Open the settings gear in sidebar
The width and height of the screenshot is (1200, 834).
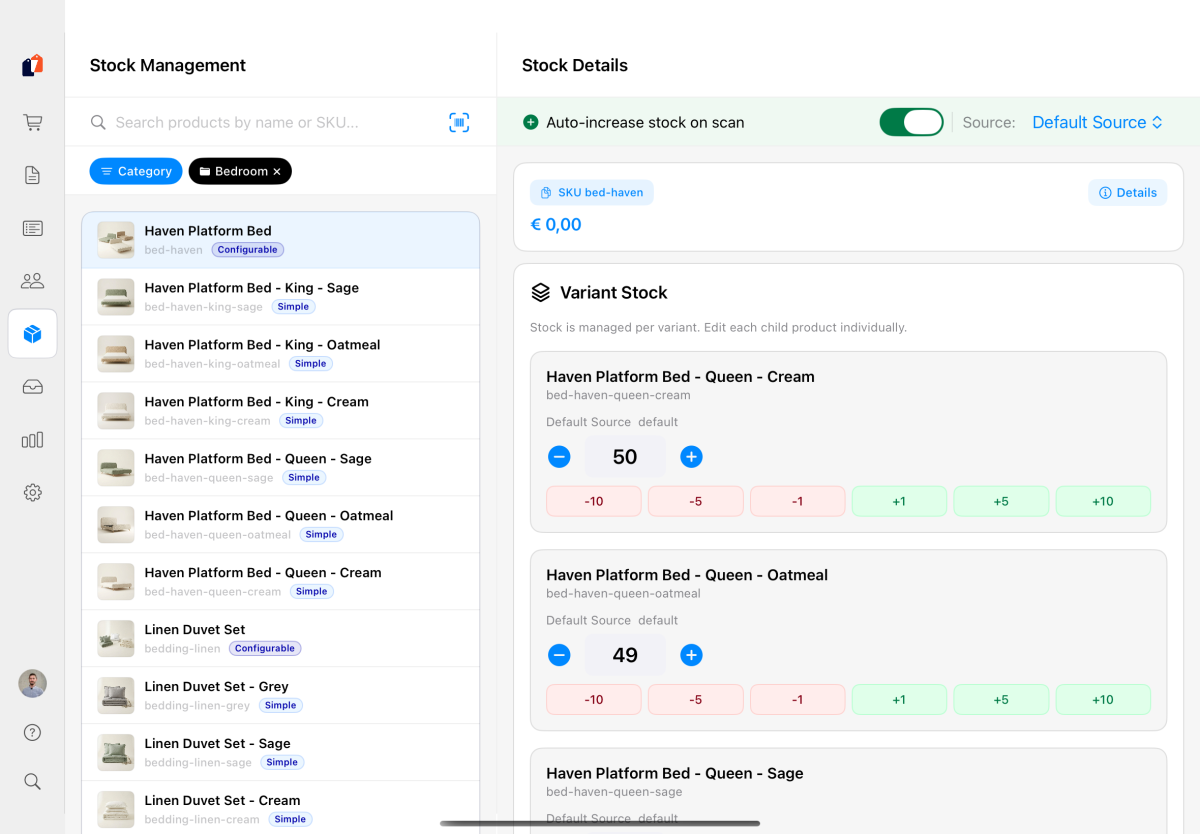pyautogui.click(x=33, y=493)
